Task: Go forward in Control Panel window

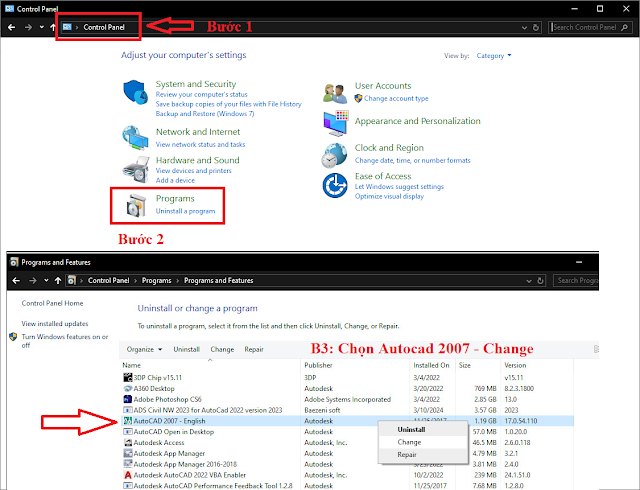Action: pos(28,27)
